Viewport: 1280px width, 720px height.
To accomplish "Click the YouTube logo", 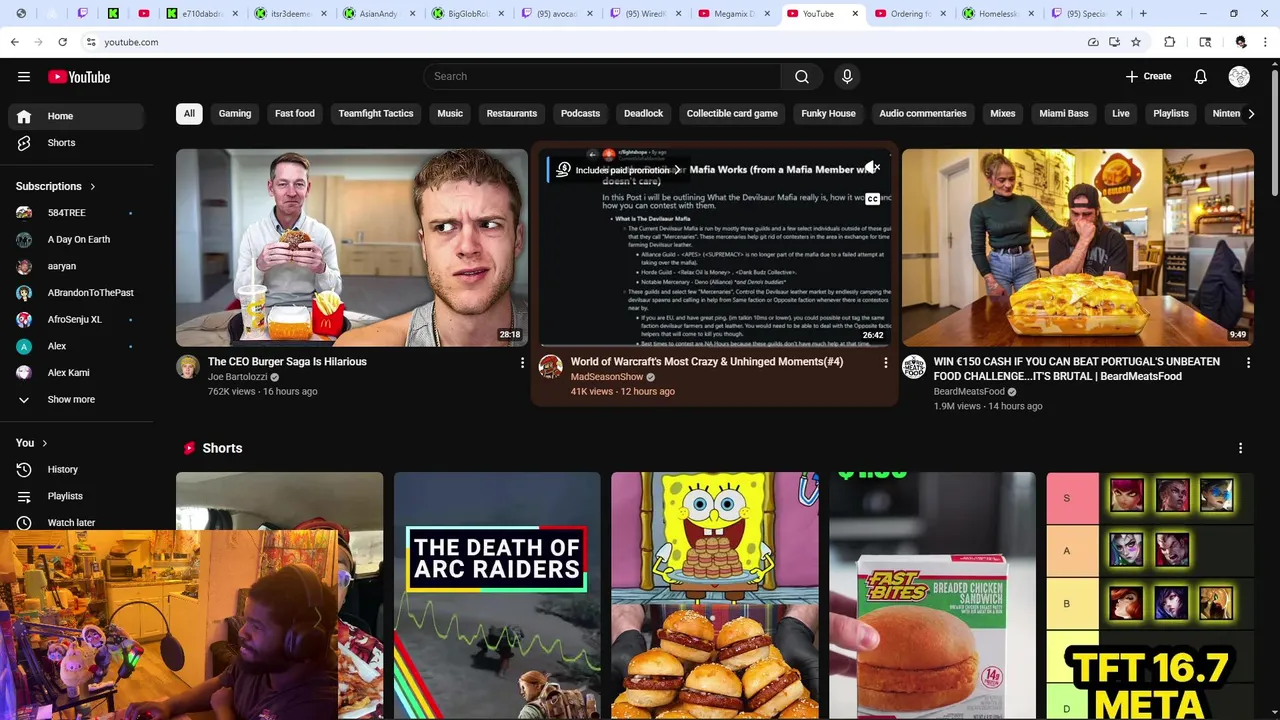I will tap(79, 77).
